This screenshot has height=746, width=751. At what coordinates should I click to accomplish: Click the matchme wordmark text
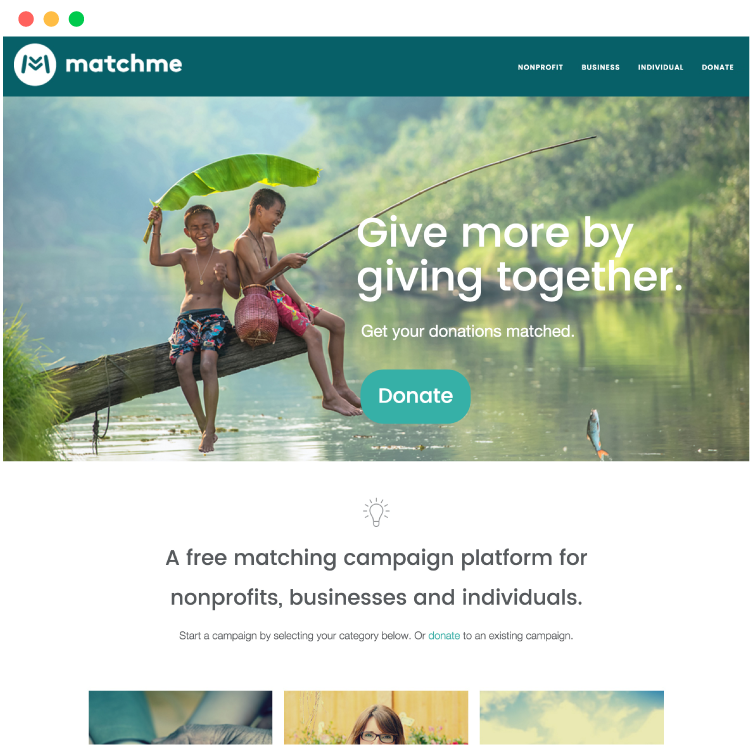tap(124, 64)
